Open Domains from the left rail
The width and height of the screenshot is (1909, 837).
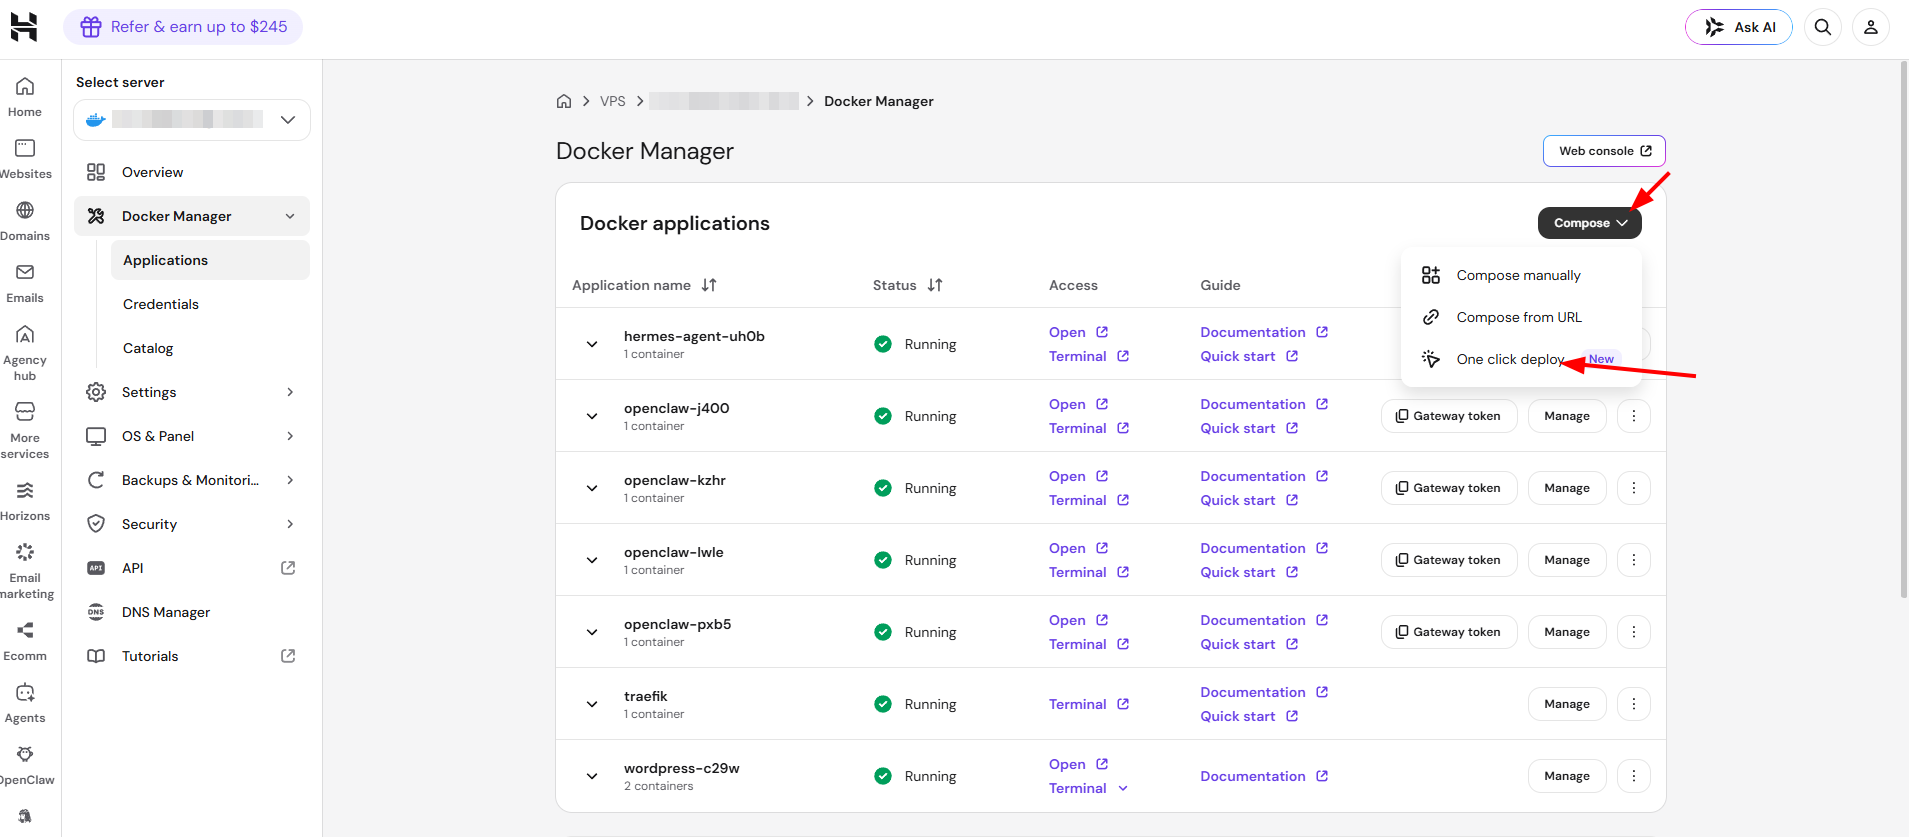(25, 221)
